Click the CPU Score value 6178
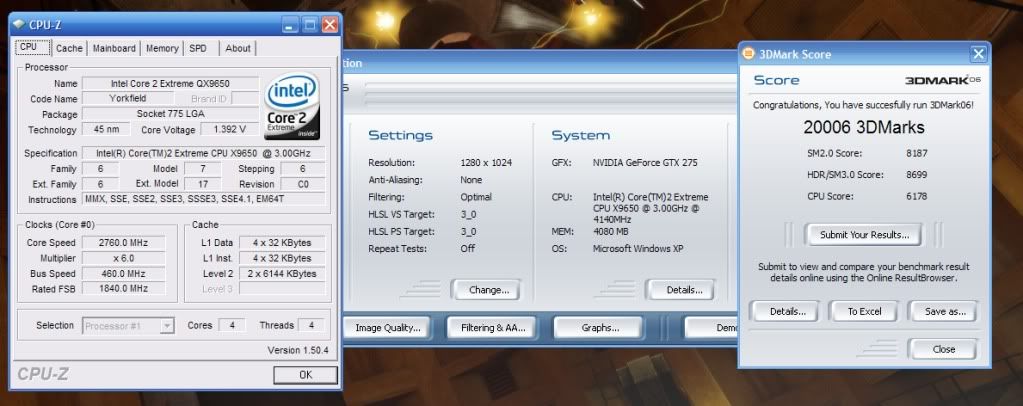Viewport: 1023px width, 406px height. [x=917, y=196]
